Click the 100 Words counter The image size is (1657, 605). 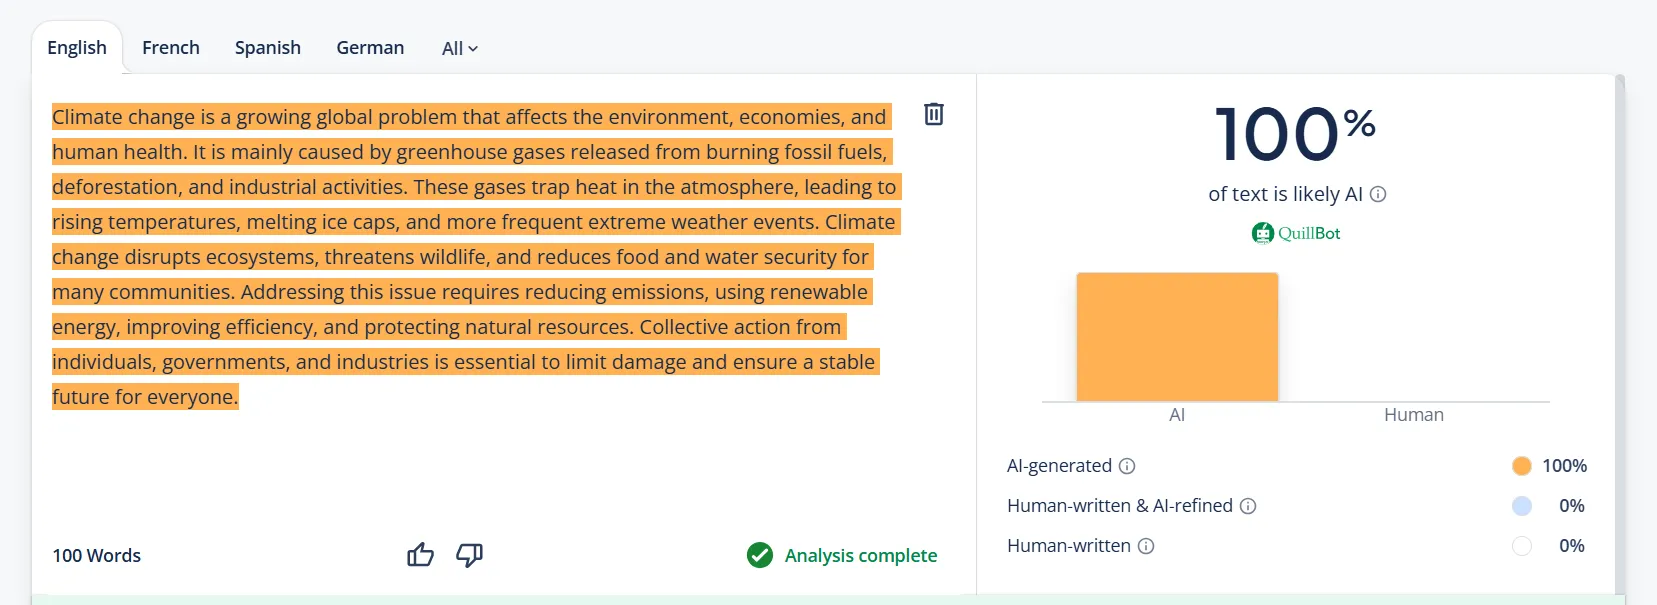[96, 555]
